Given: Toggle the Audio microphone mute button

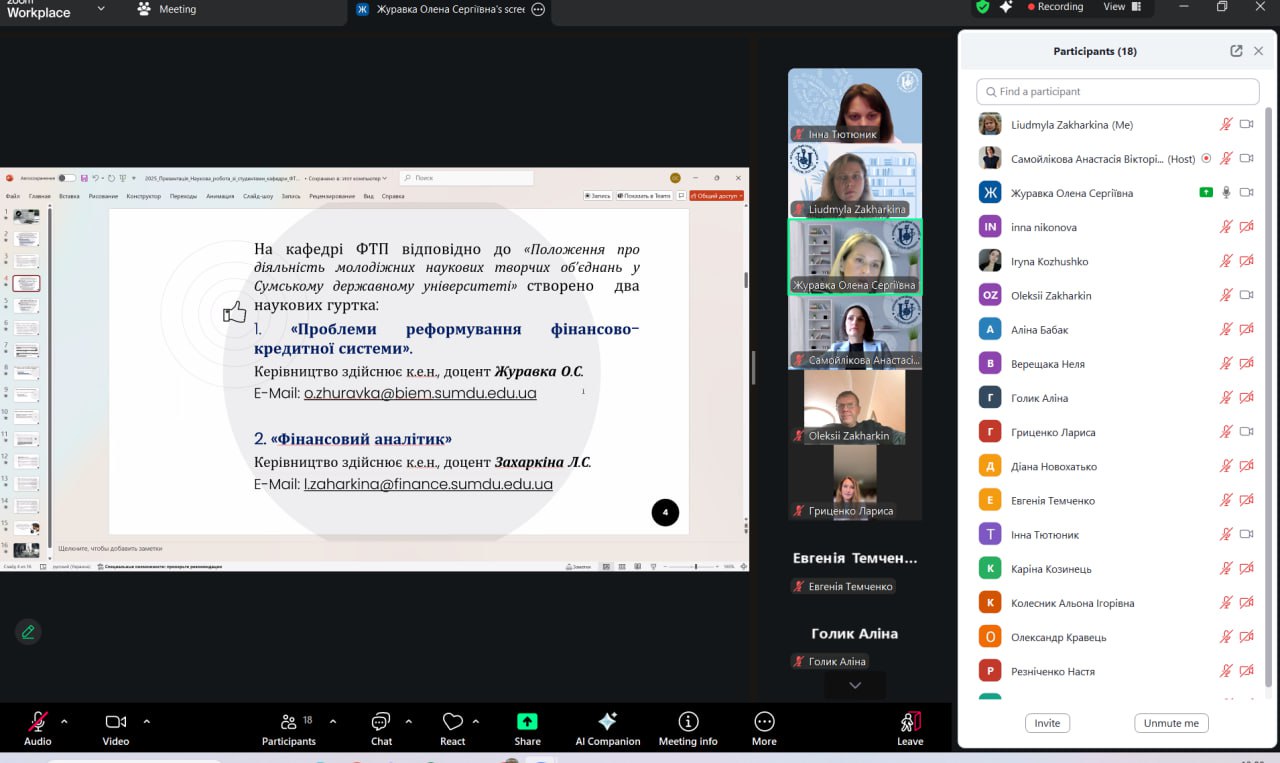Looking at the screenshot, I should 38,722.
